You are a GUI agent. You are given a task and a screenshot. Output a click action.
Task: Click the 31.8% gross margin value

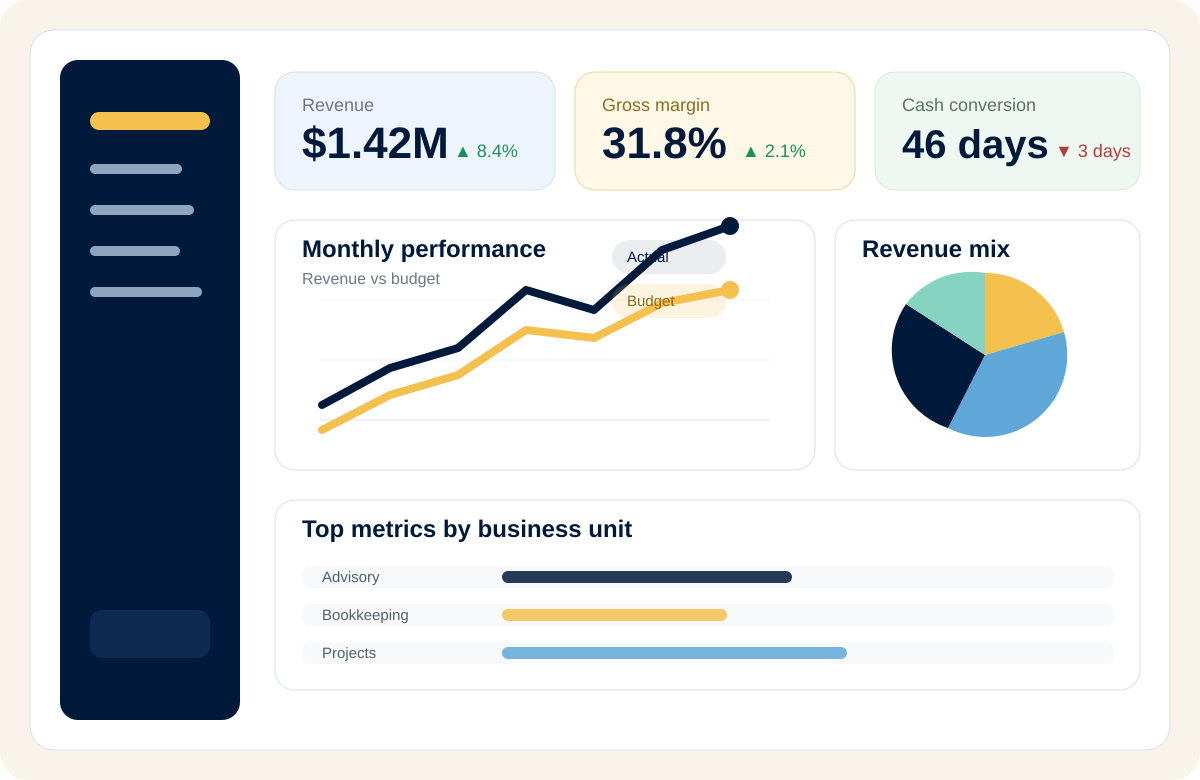[664, 143]
